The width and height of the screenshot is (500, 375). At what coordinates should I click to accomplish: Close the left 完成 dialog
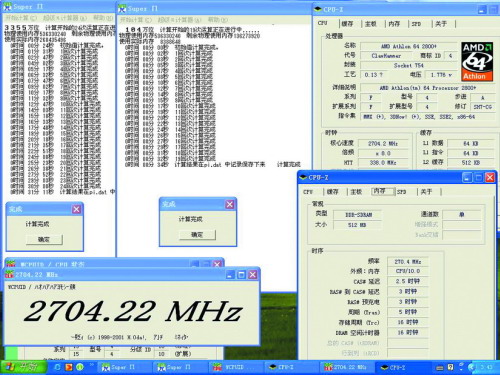click(76, 209)
